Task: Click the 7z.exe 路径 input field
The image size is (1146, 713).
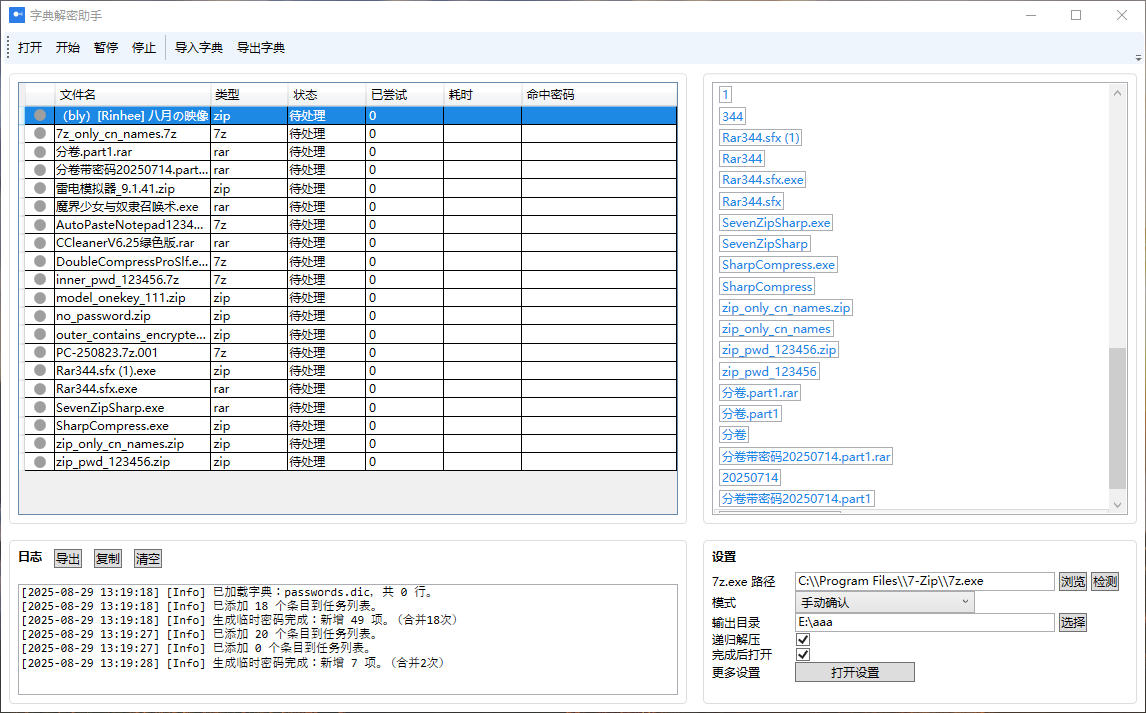Action: pos(925,582)
